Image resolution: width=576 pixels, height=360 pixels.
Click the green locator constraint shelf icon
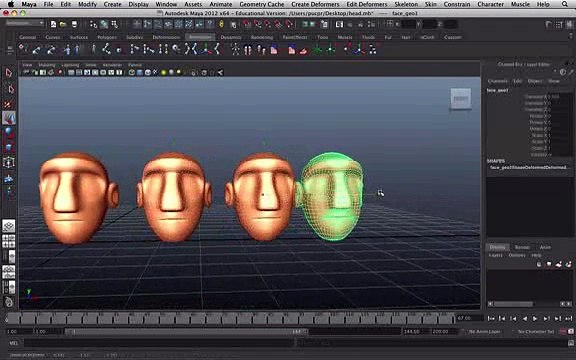click(x=317, y=49)
